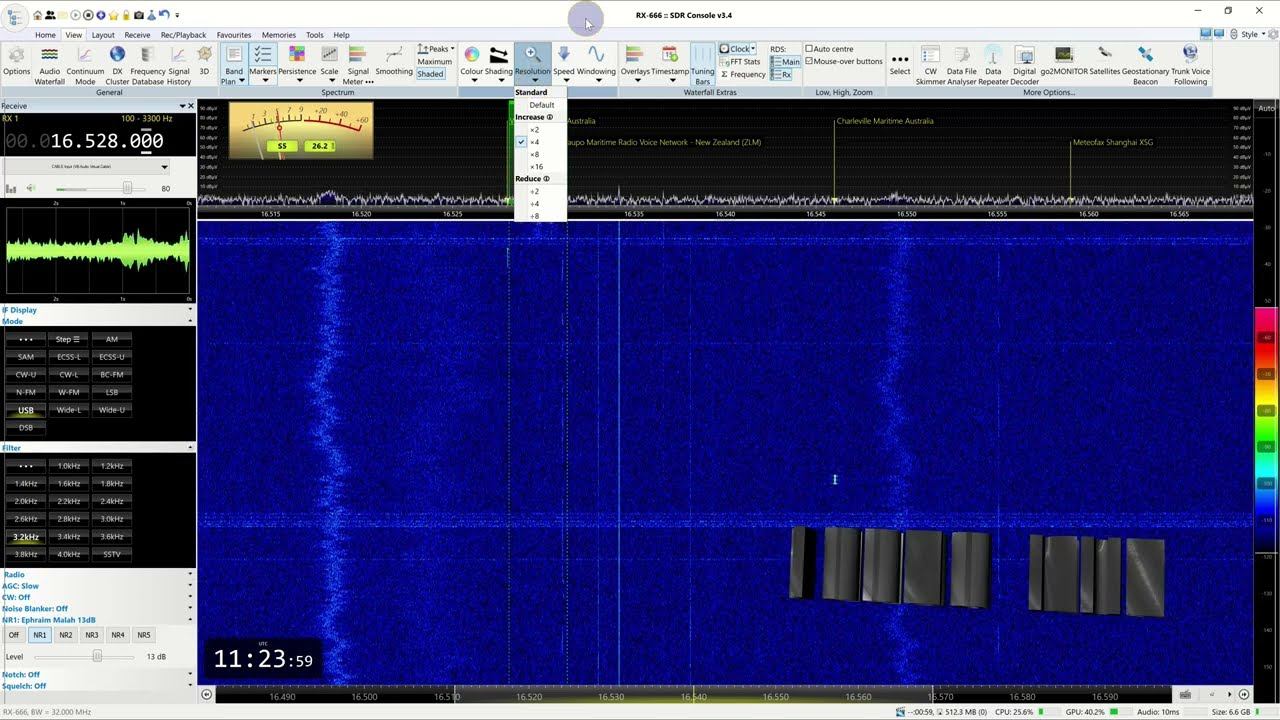Adjust the NR level slider

tap(97, 656)
